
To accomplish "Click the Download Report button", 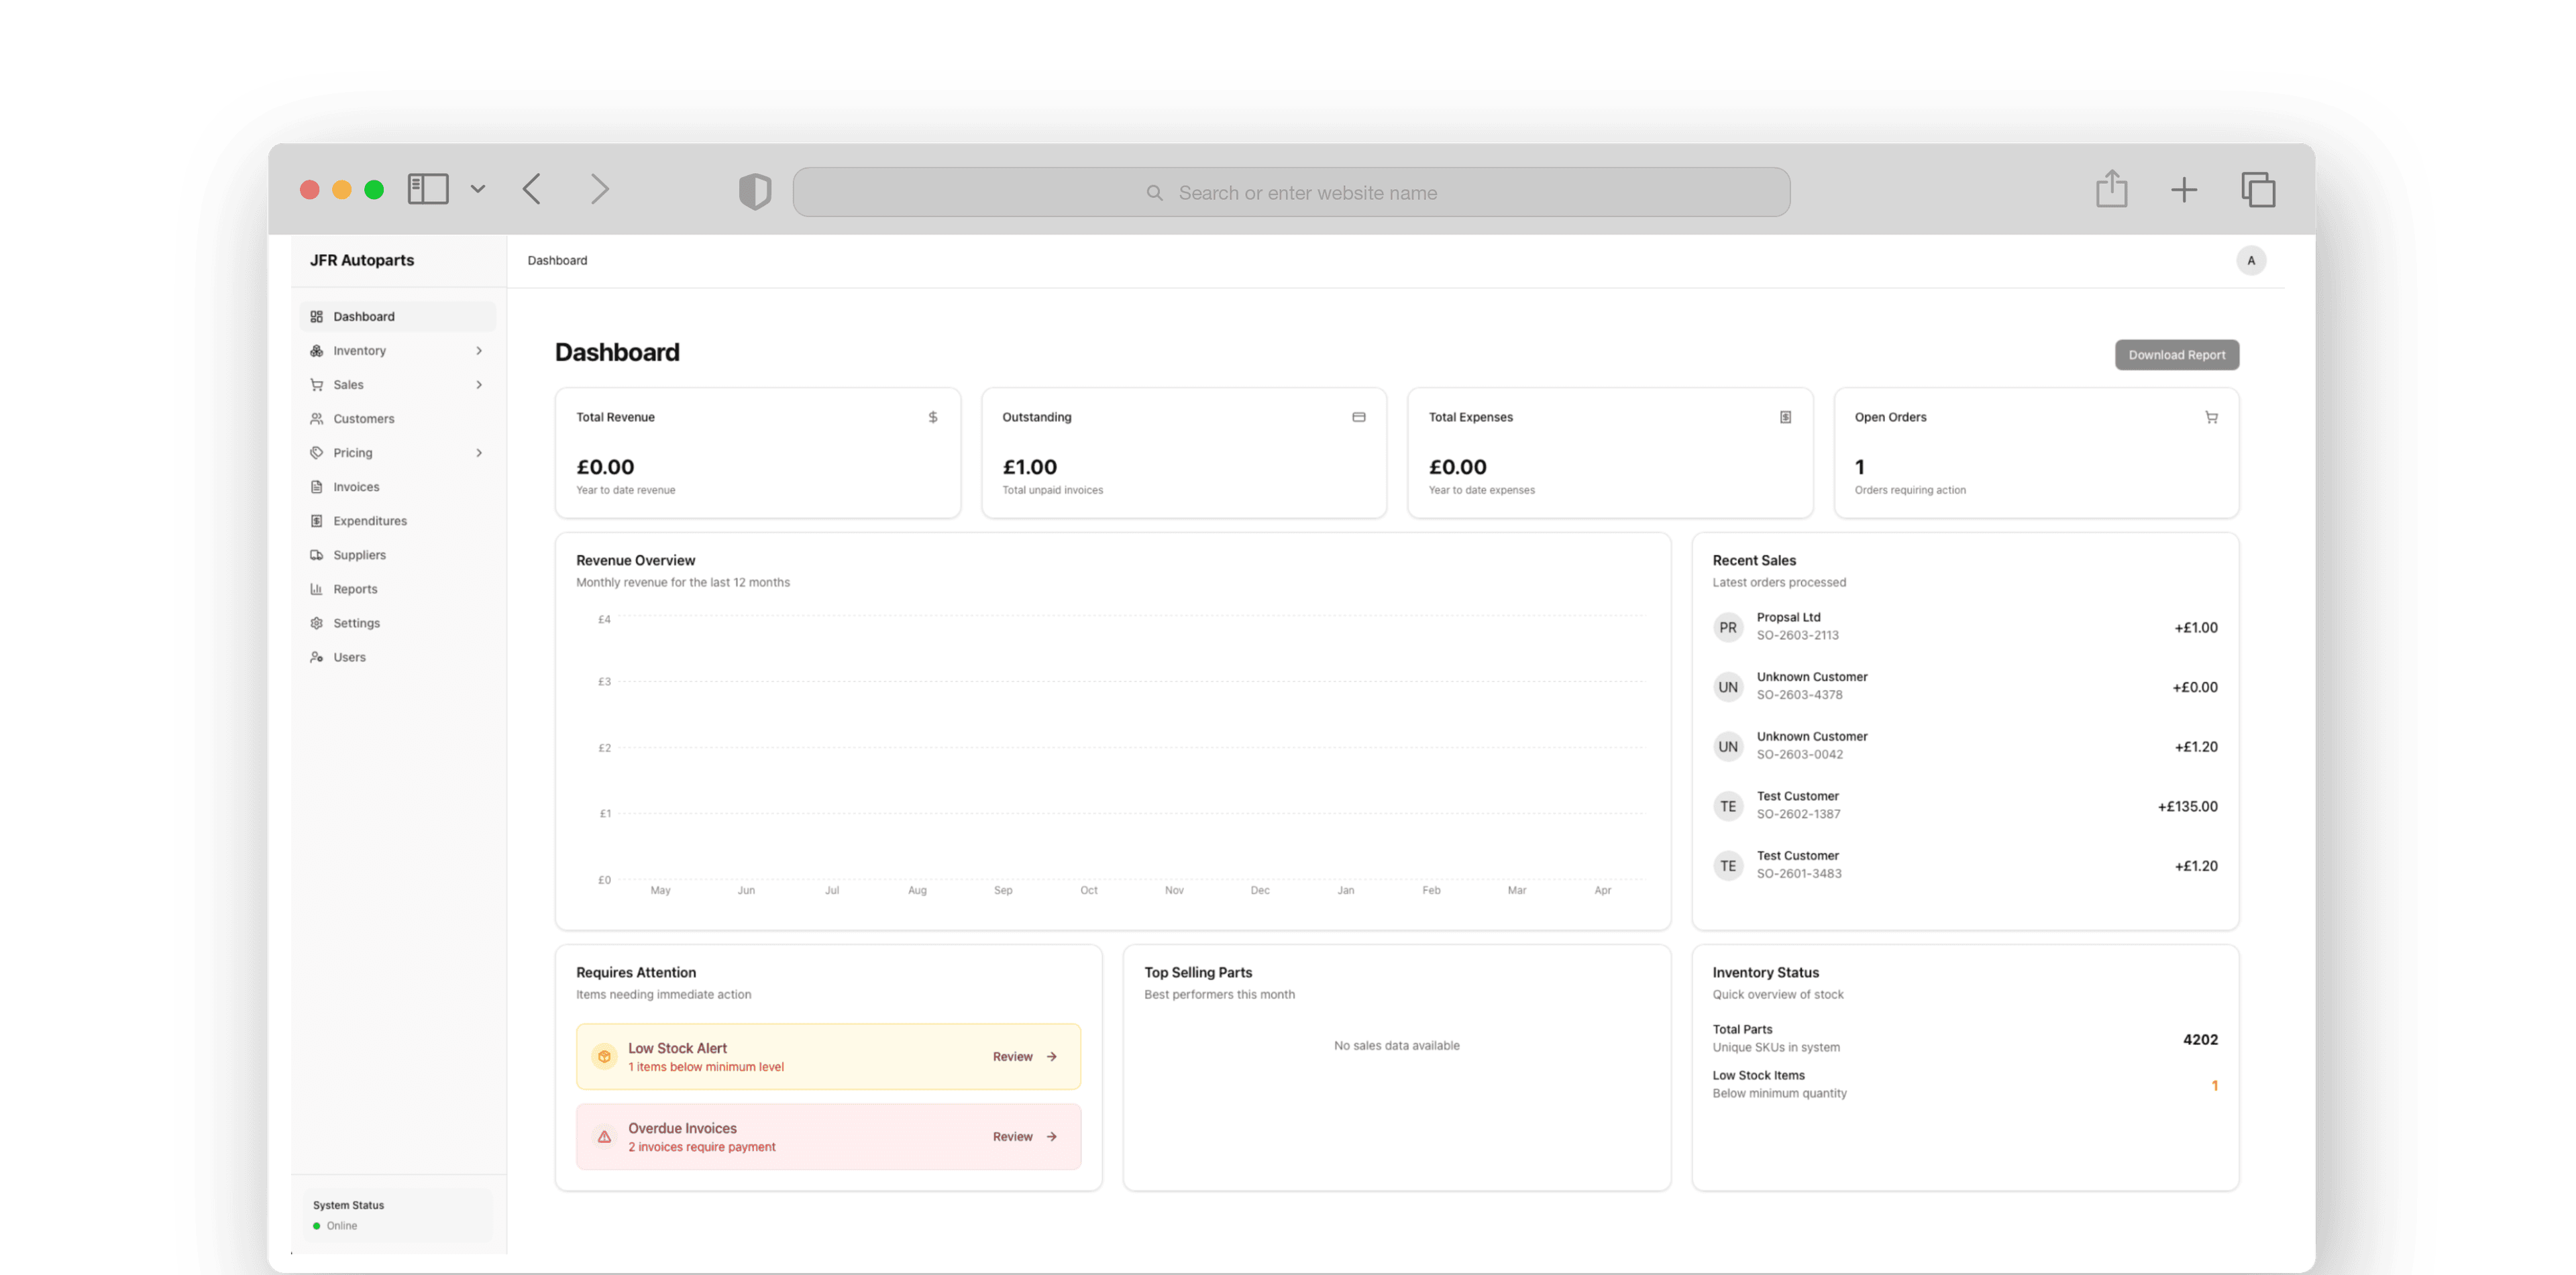I will [2177, 354].
